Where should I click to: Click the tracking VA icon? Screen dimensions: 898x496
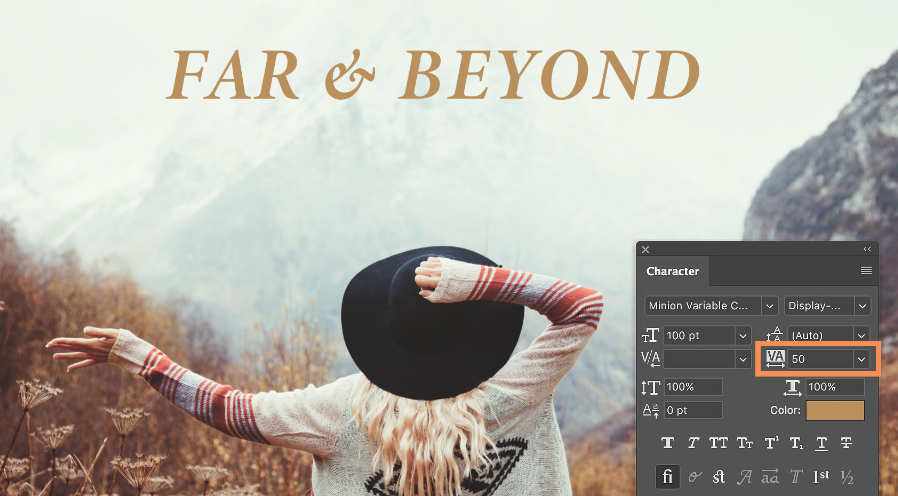(x=775, y=359)
